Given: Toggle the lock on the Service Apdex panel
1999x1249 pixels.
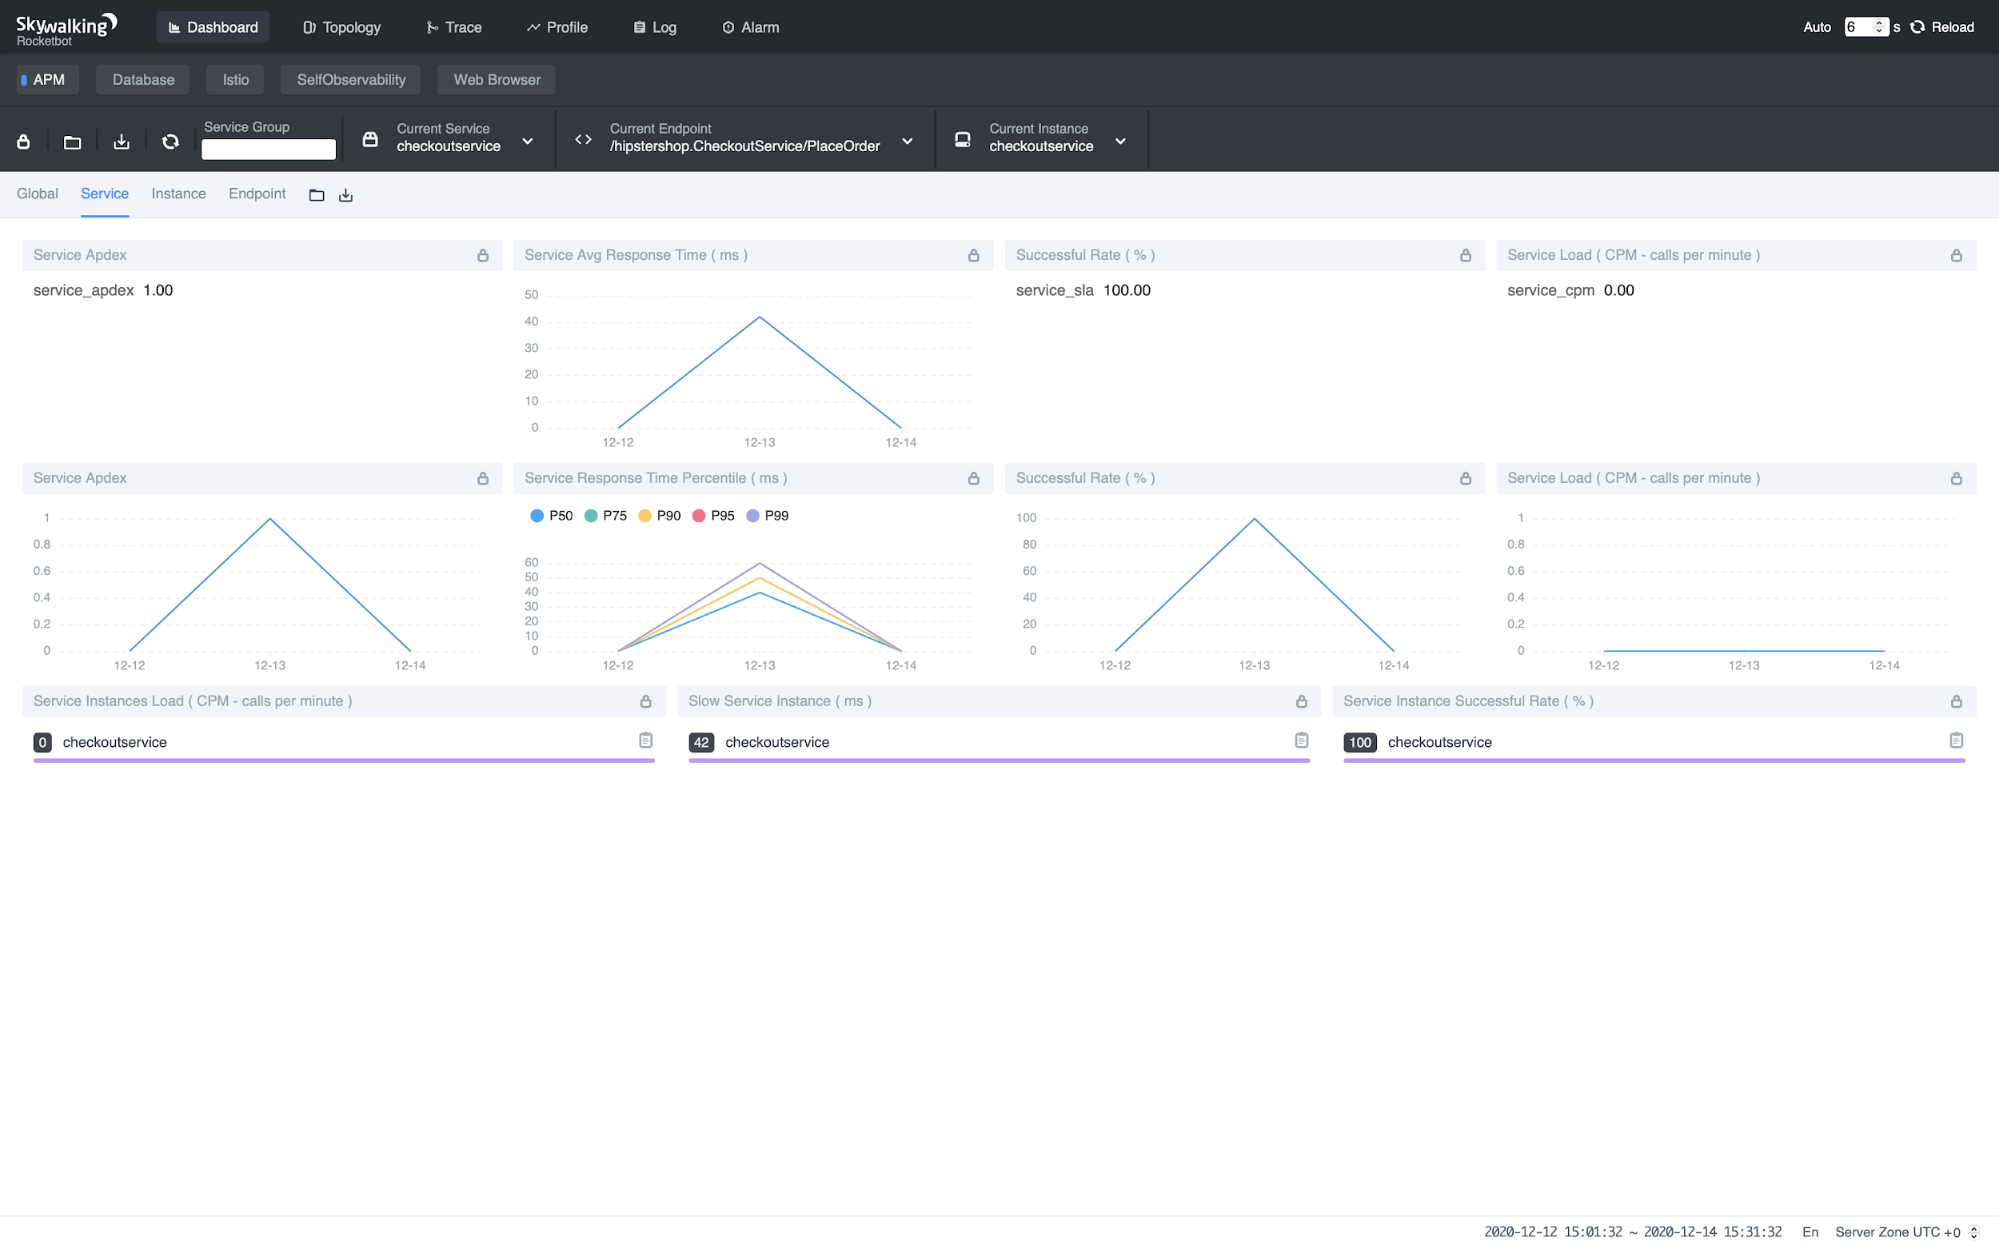Looking at the screenshot, I should pos(484,255).
